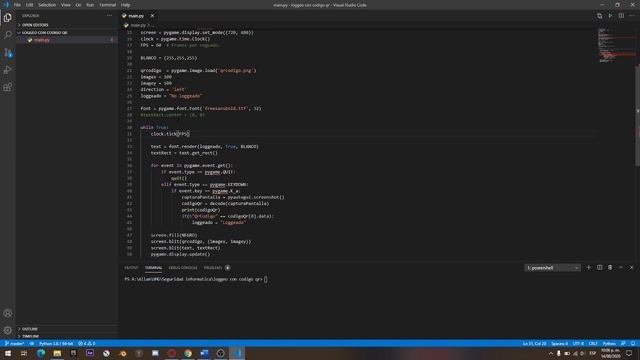Open the Terminal menu

107,5
